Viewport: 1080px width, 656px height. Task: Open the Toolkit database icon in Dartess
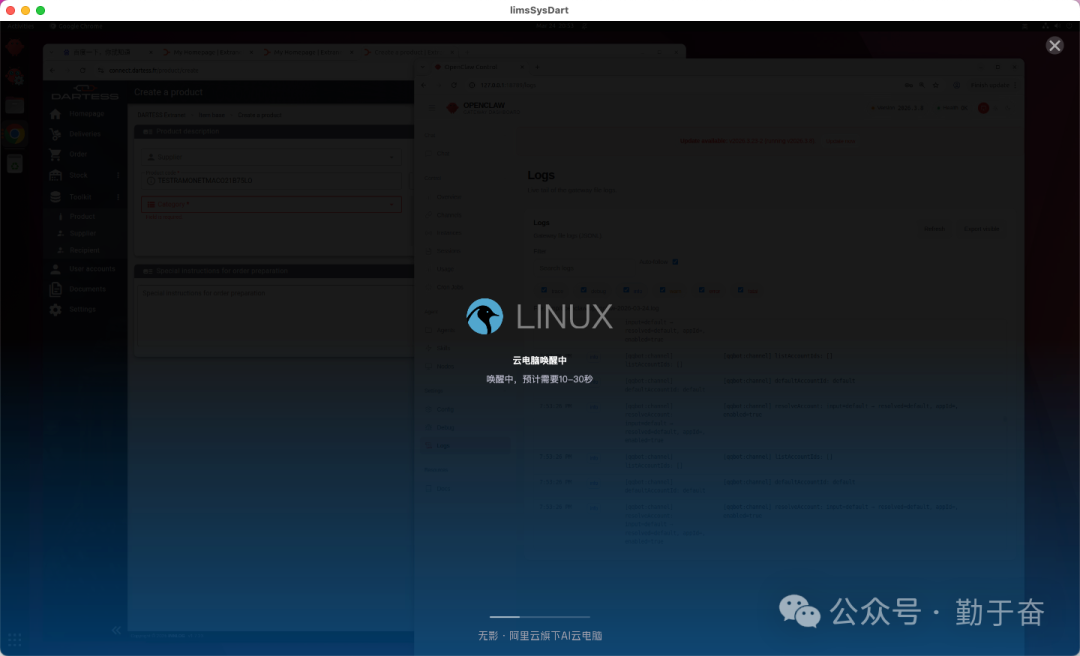coord(55,197)
